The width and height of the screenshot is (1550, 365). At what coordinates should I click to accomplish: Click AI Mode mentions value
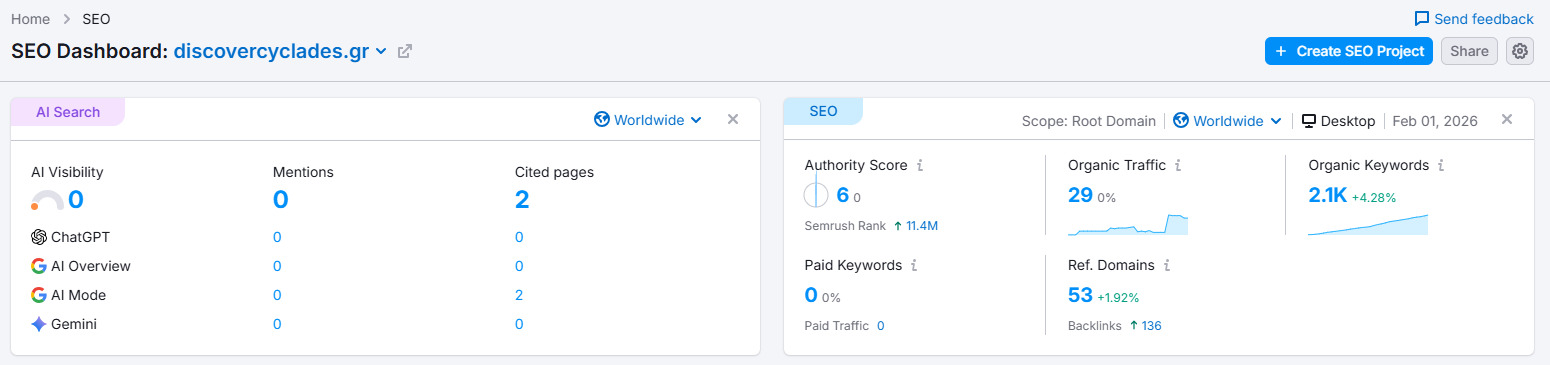click(x=277, y=295)
